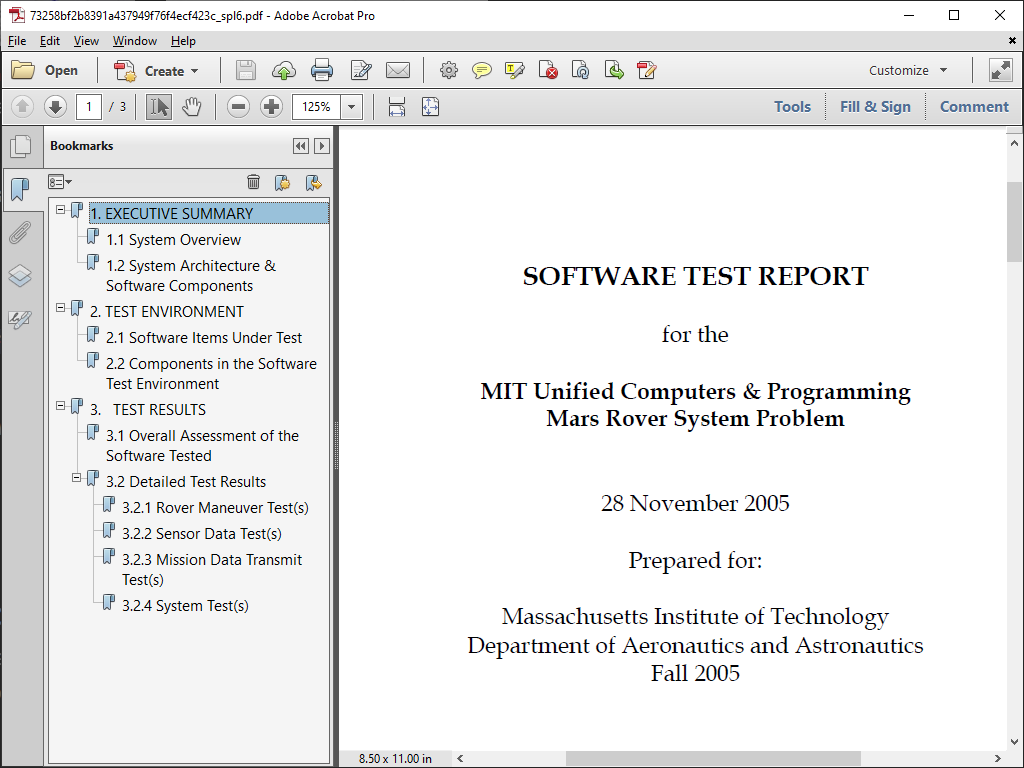The width and height of the screenshot is (1024, 768).
Task: Go to 3.2.1 Rover Maneuver Test(s) bookmark
Action: coord(215,507)
